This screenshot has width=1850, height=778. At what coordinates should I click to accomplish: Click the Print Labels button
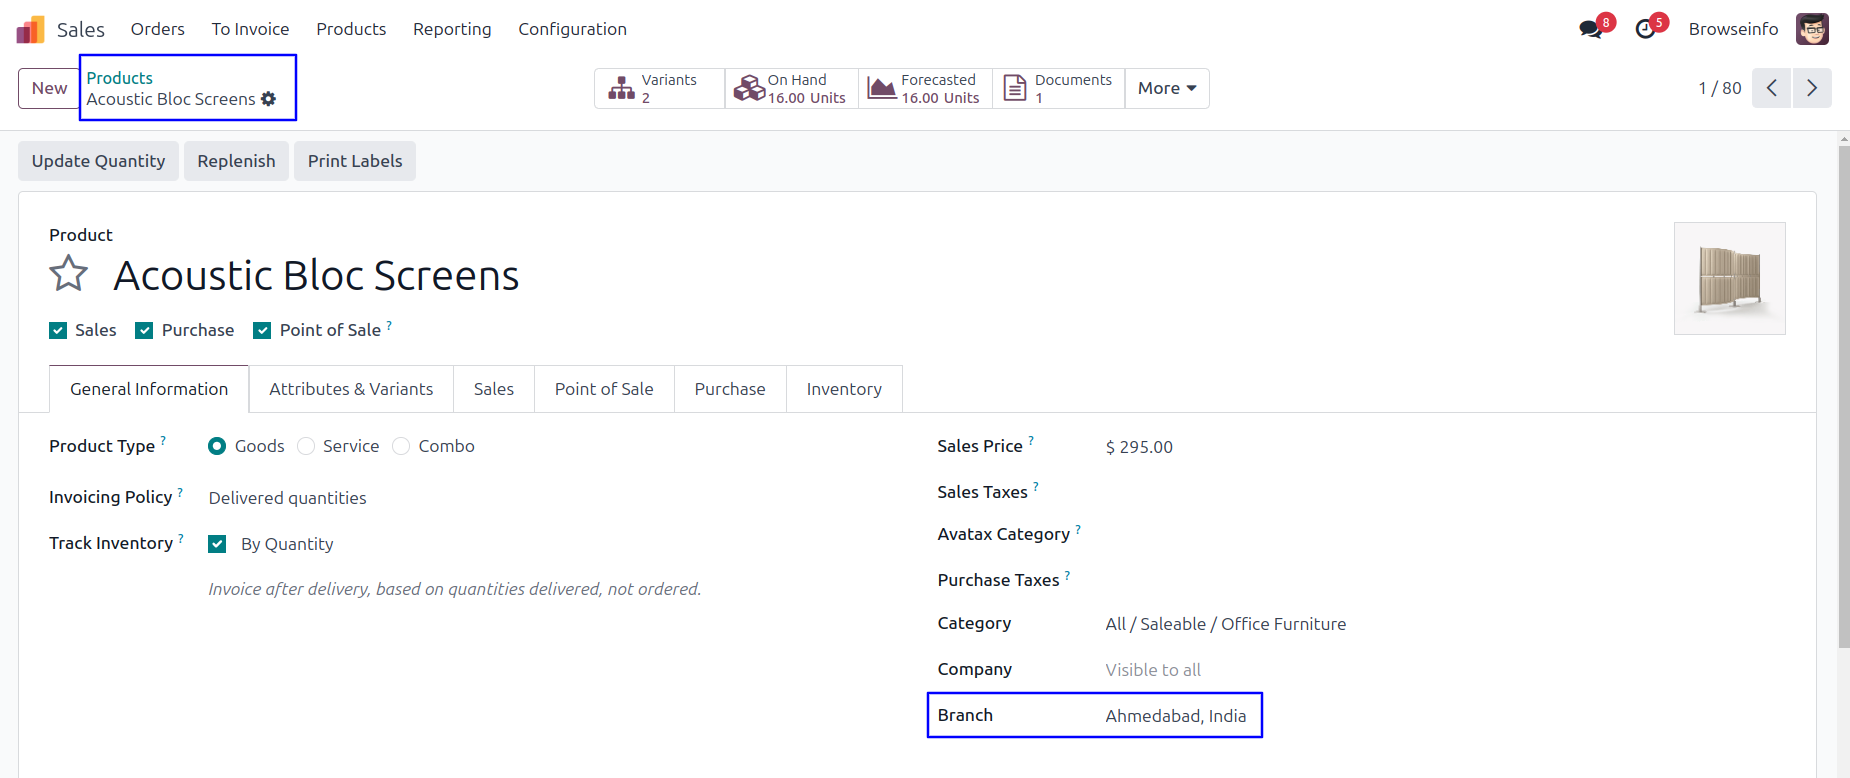[x=355, y=161]
